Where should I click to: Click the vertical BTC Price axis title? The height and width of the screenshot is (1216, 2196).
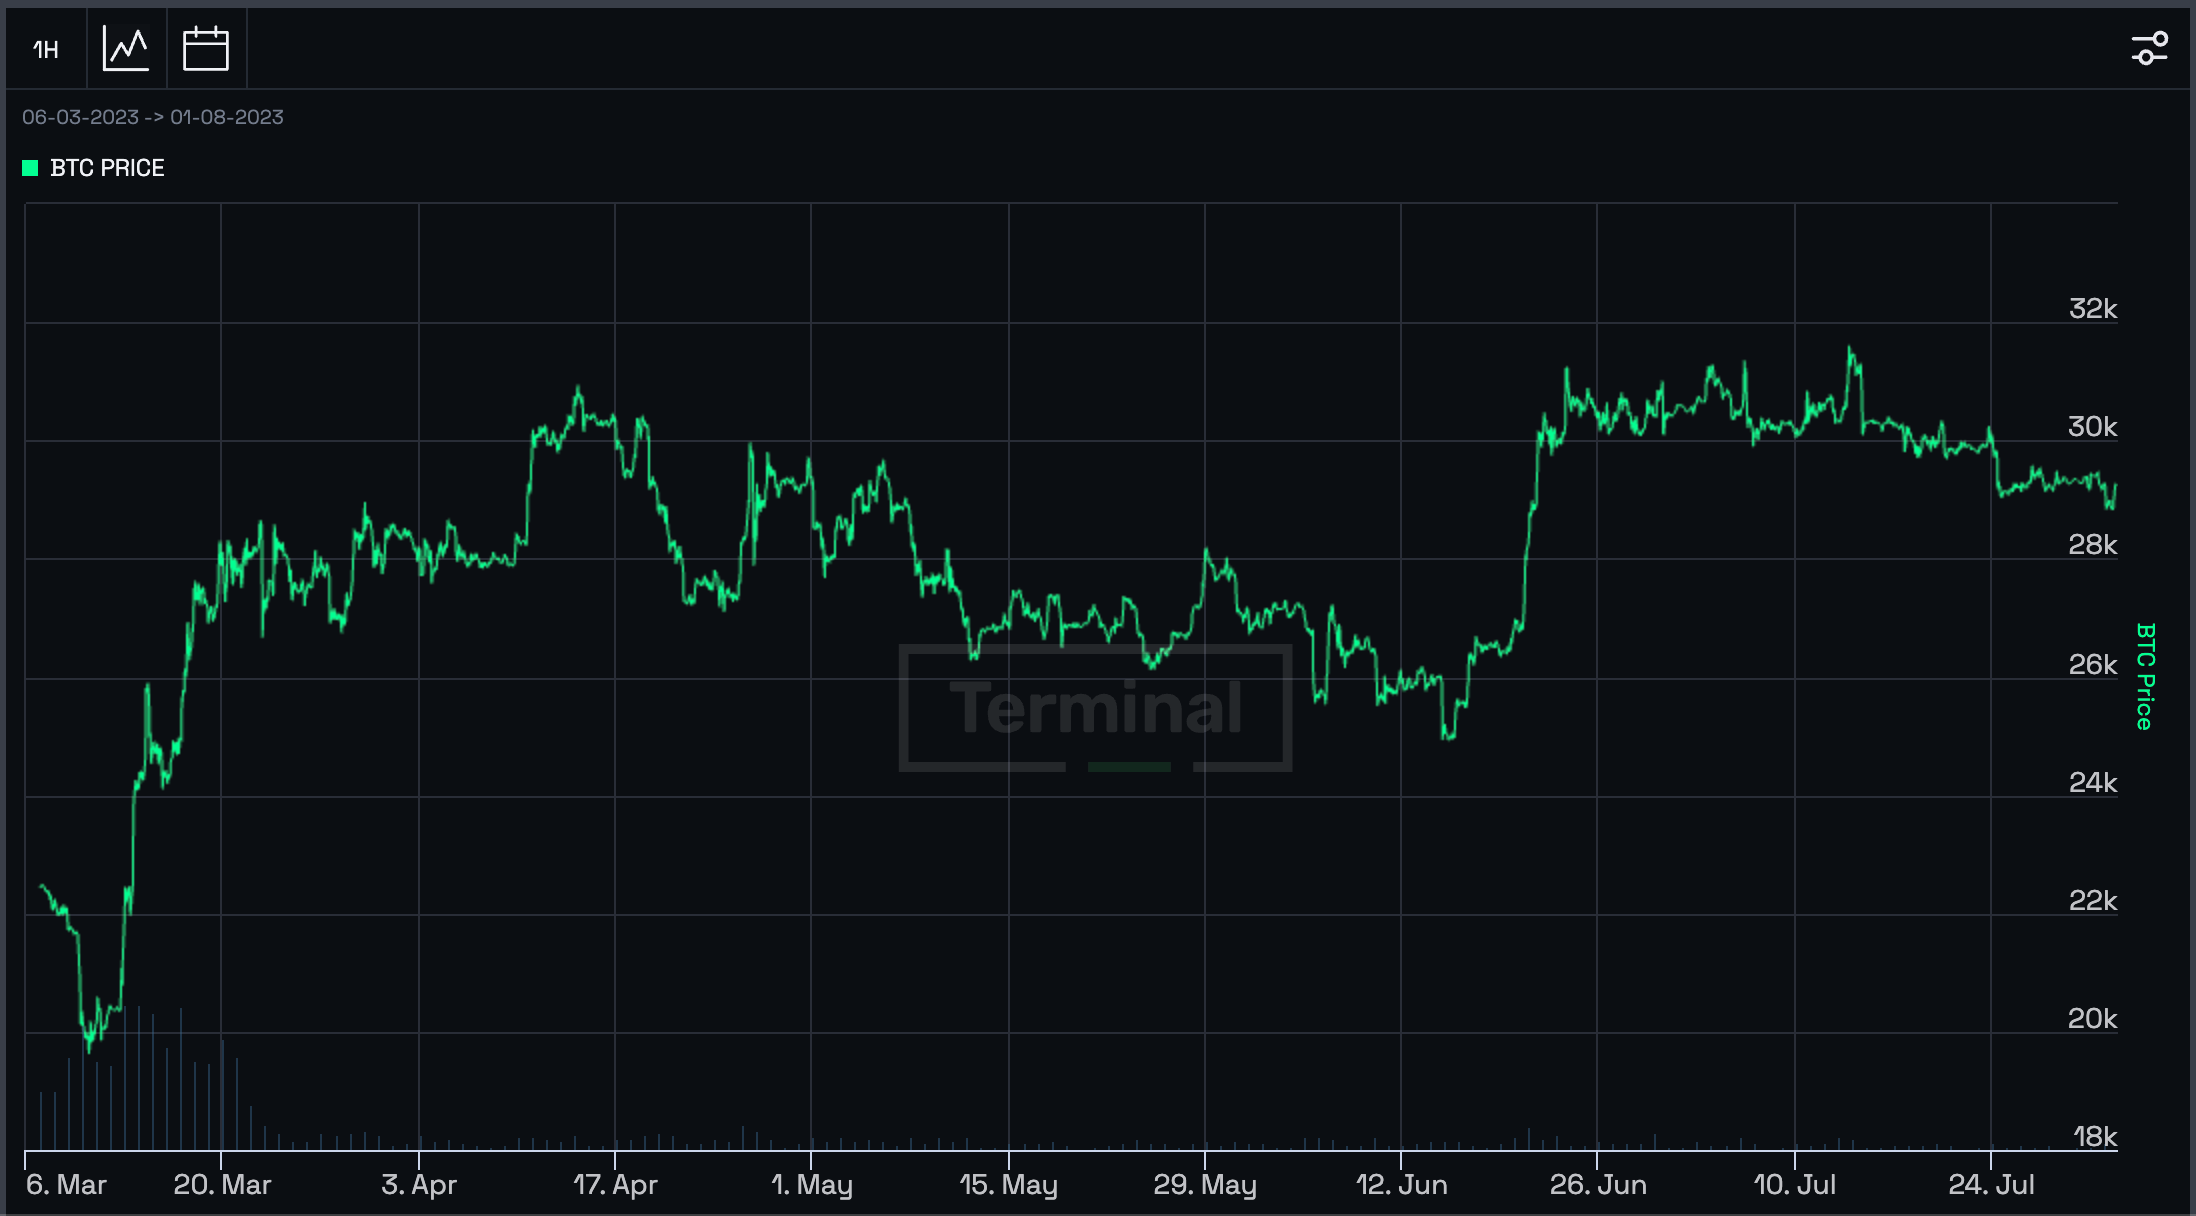click(x=2144, y=676)
